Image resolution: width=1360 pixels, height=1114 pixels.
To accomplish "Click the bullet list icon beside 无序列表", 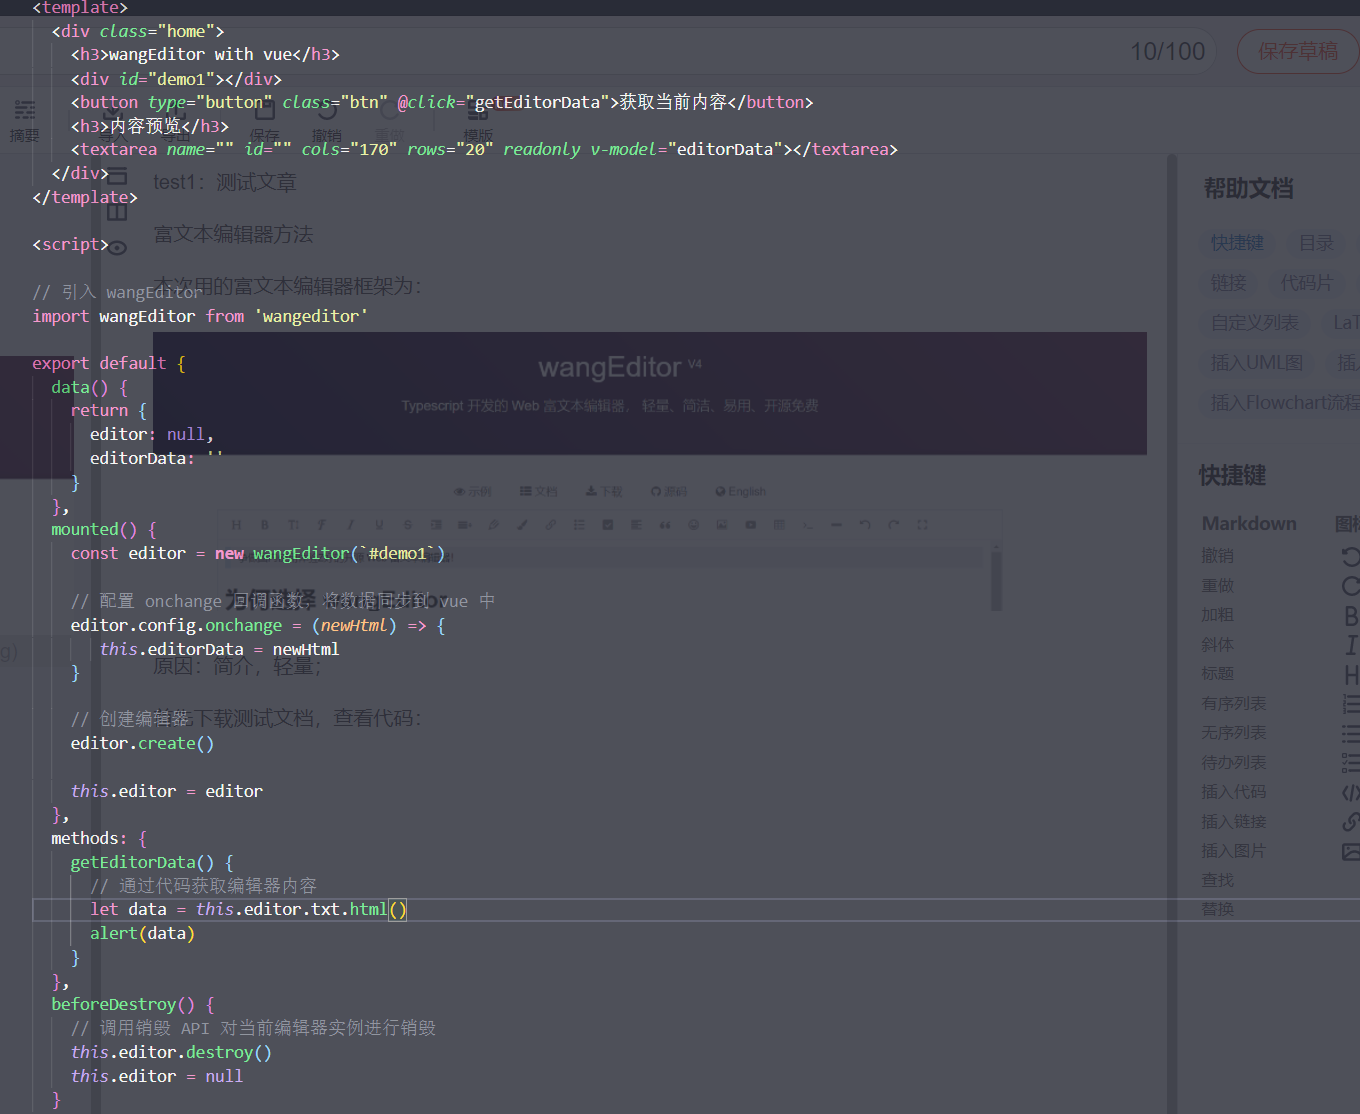I will click(x=1351, y=733).
